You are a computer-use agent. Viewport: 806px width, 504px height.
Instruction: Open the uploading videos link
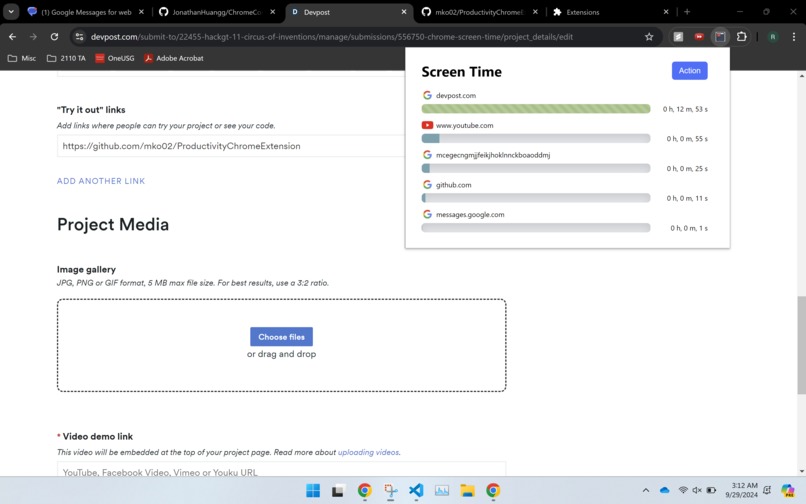368,453
